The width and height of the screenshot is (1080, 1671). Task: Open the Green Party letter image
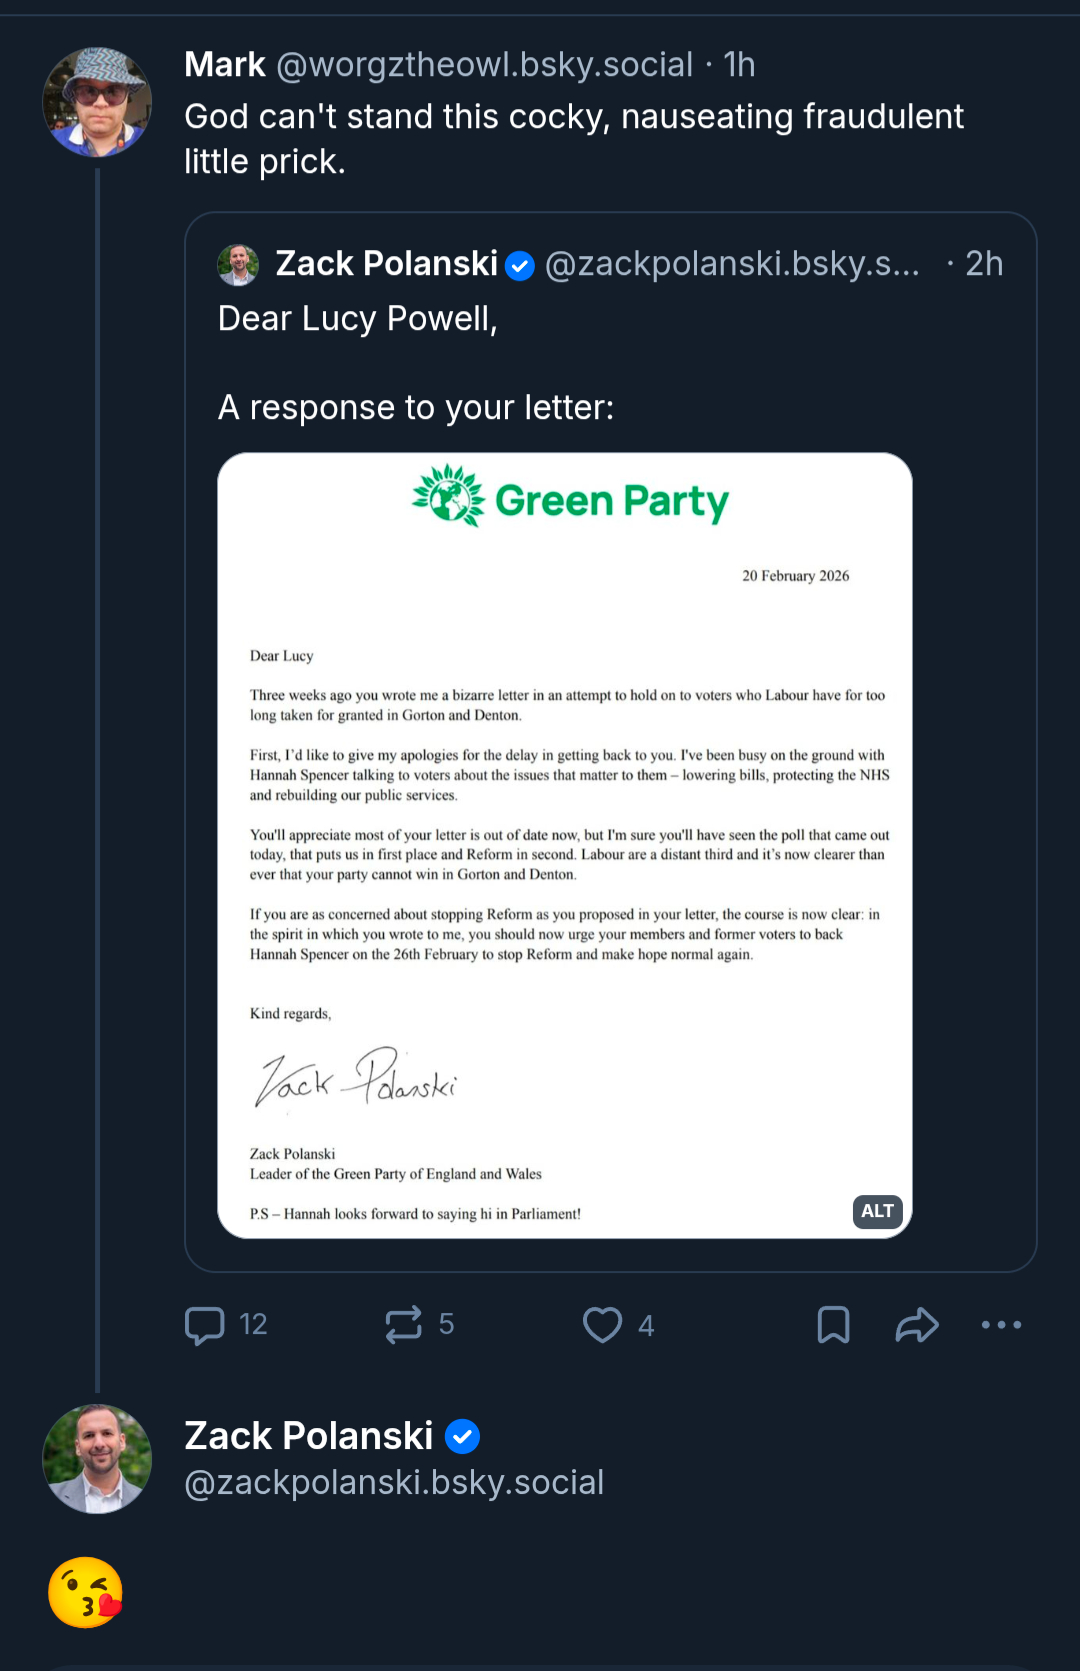[565, 845]
